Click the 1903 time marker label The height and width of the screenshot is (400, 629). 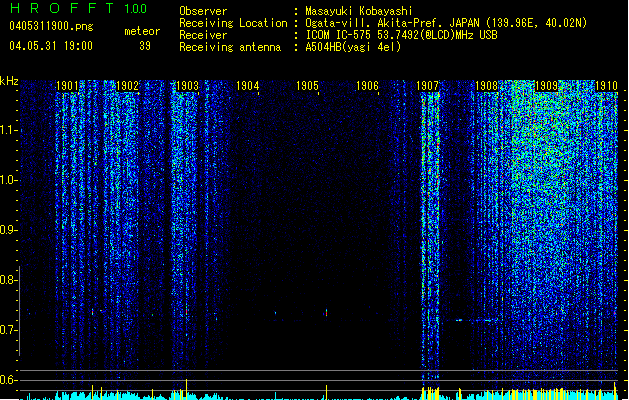[187, 86]
